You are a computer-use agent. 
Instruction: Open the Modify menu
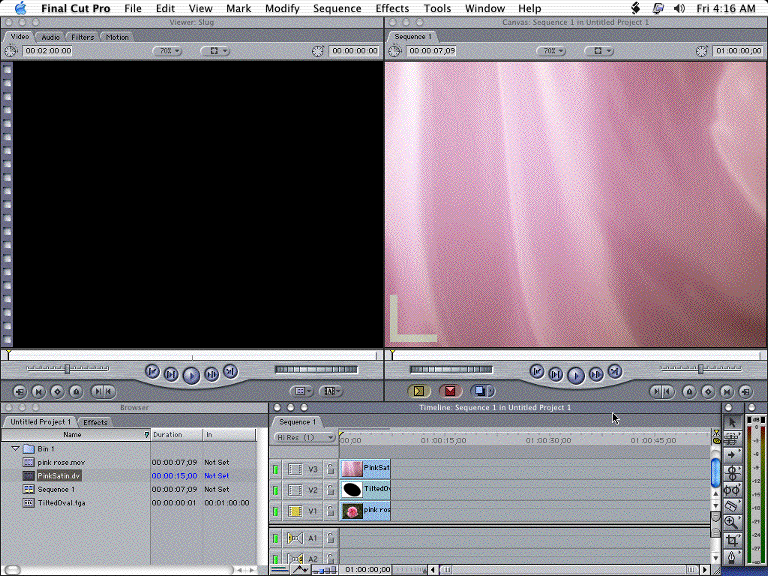click(x=282, y=8)
